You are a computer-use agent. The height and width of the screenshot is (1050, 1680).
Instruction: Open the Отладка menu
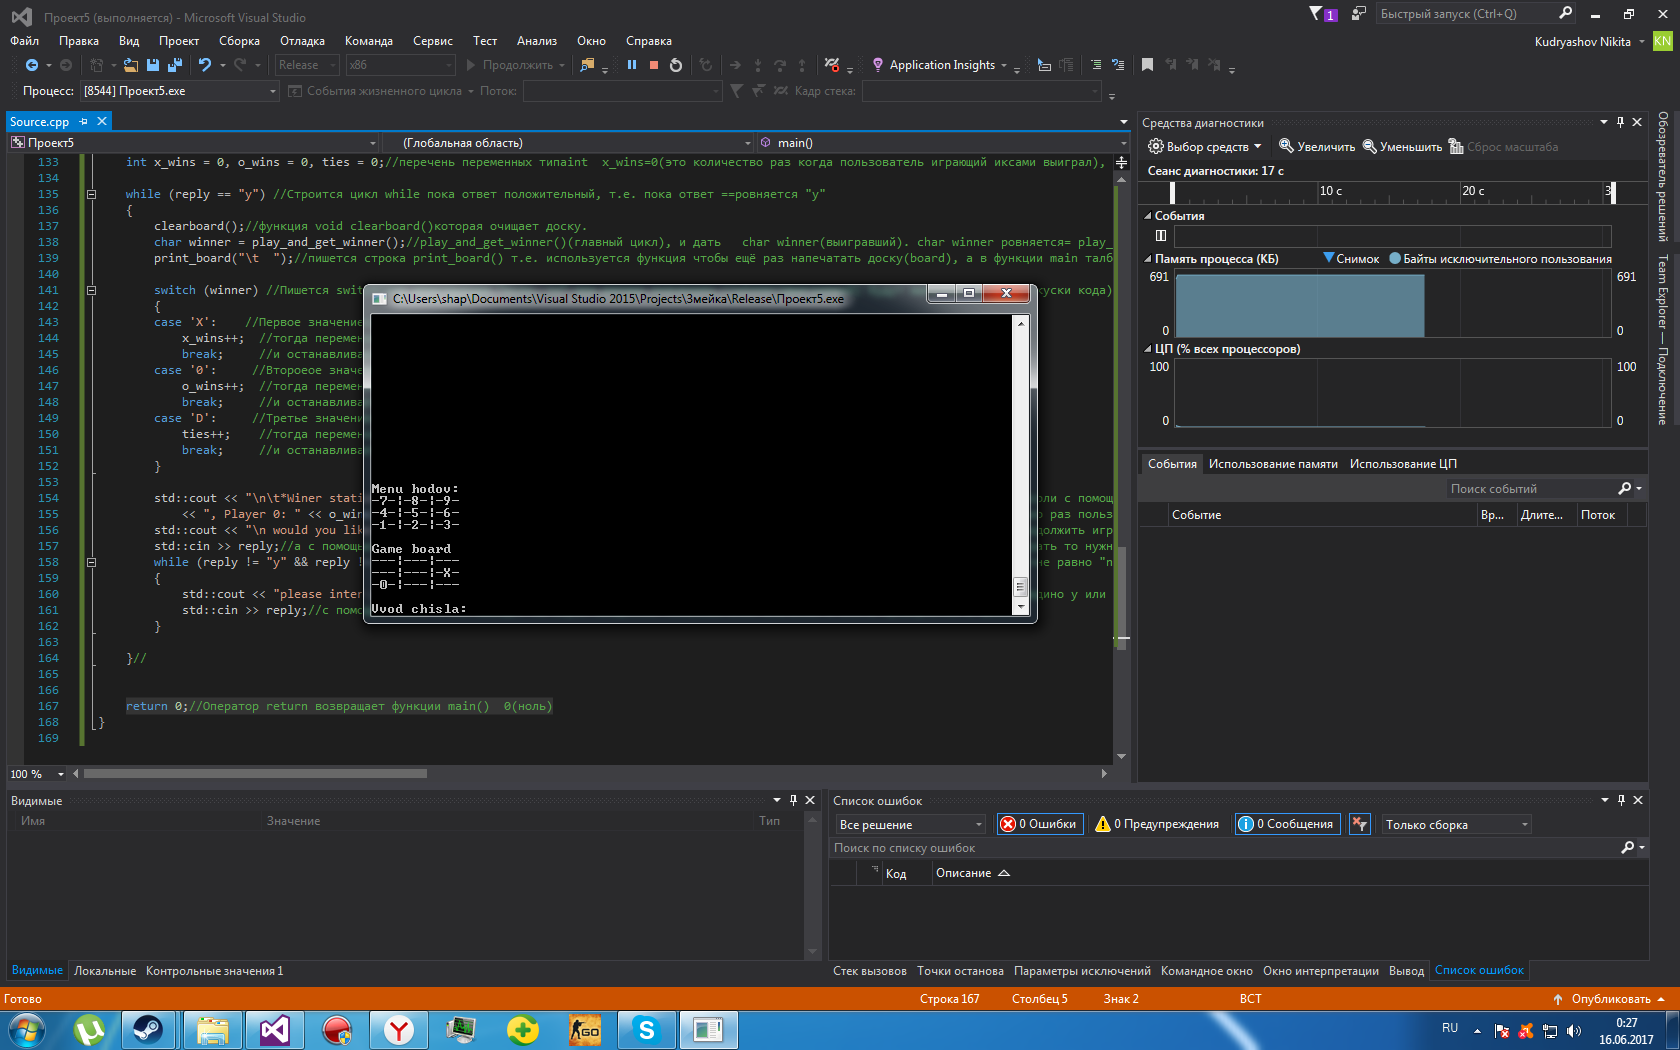click(302, 41)
